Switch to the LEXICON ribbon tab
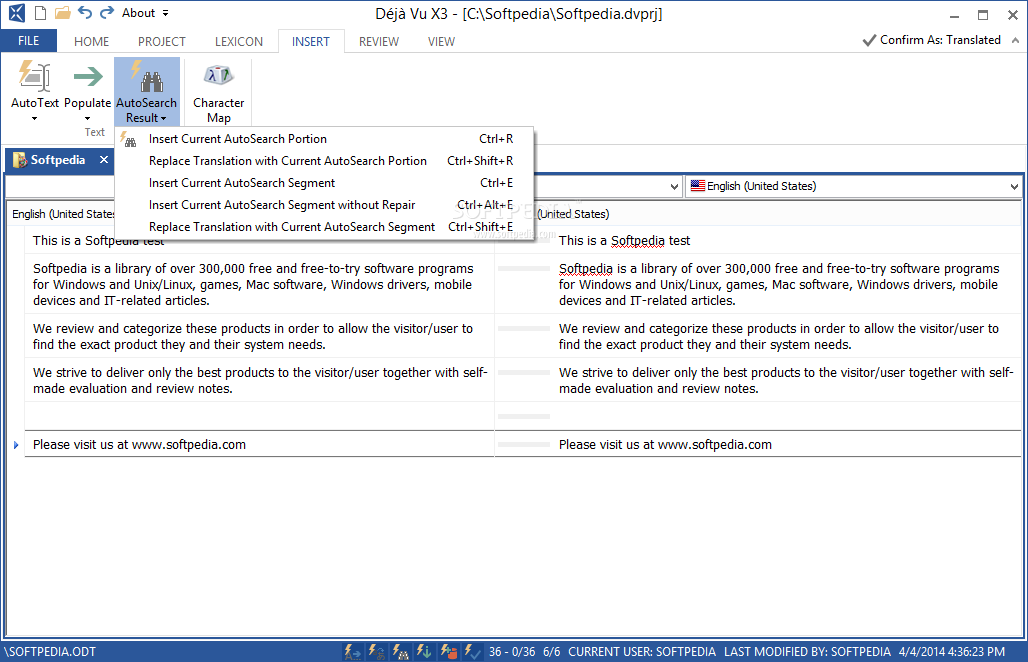Screen dimensions: 1028x662 (239, 42)
